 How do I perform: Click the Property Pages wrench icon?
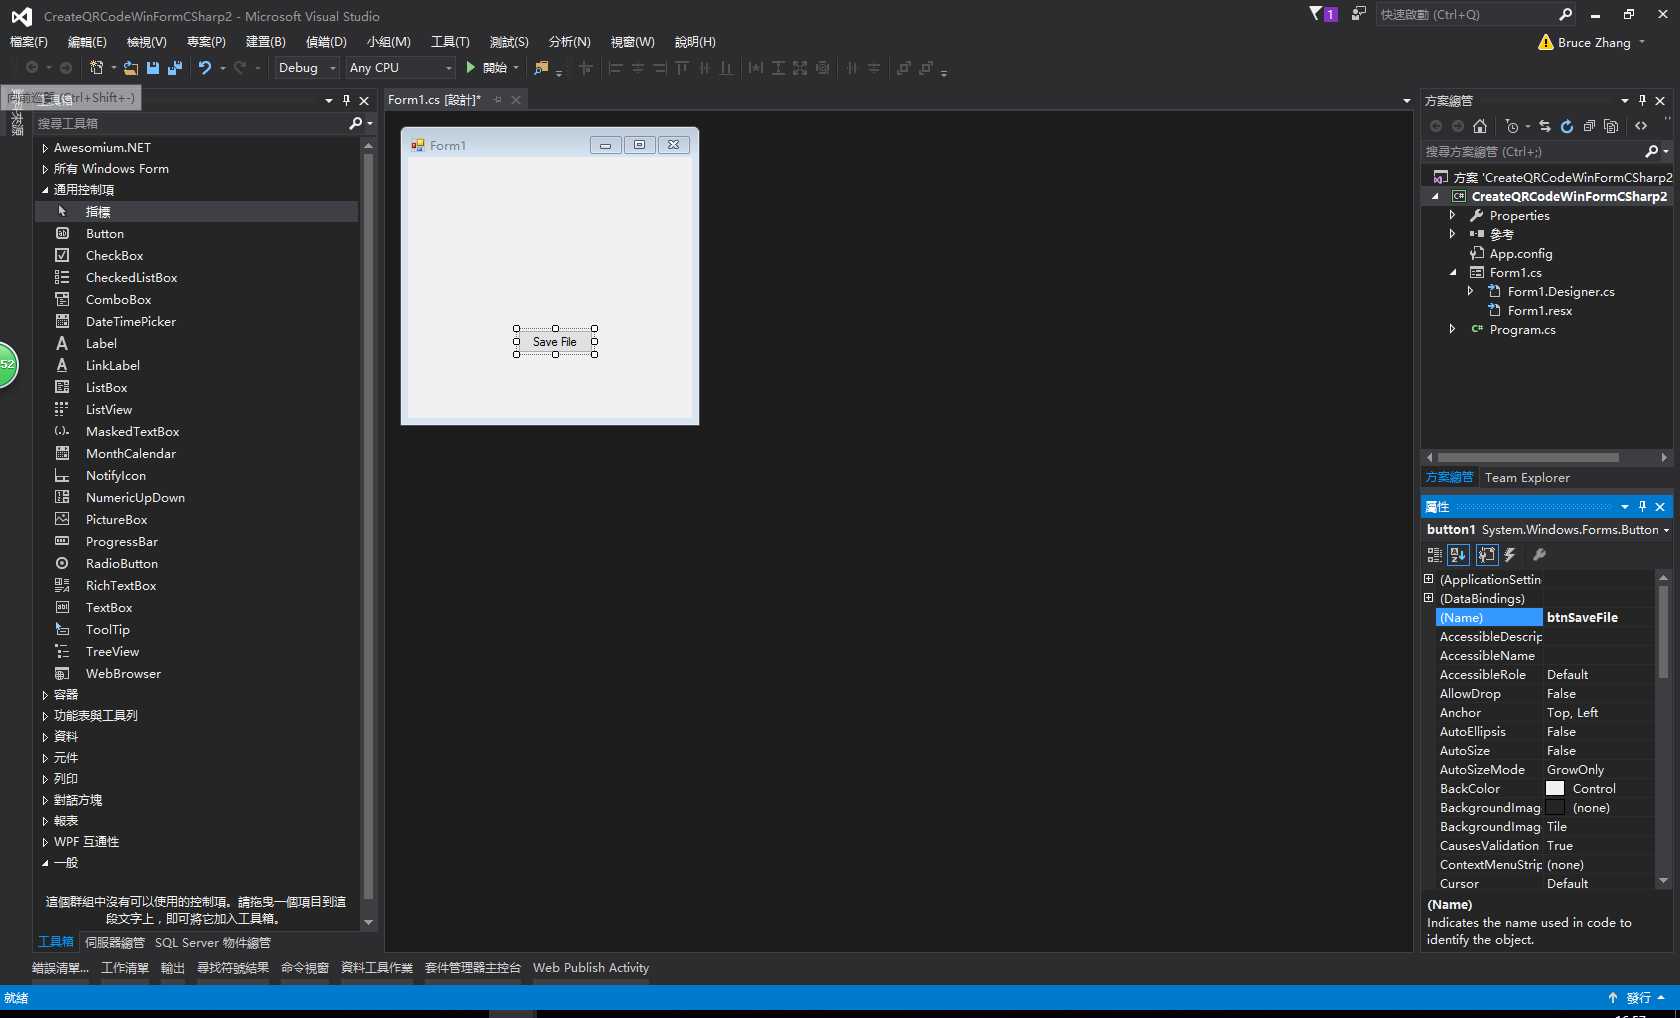[x=1540, y=555]
